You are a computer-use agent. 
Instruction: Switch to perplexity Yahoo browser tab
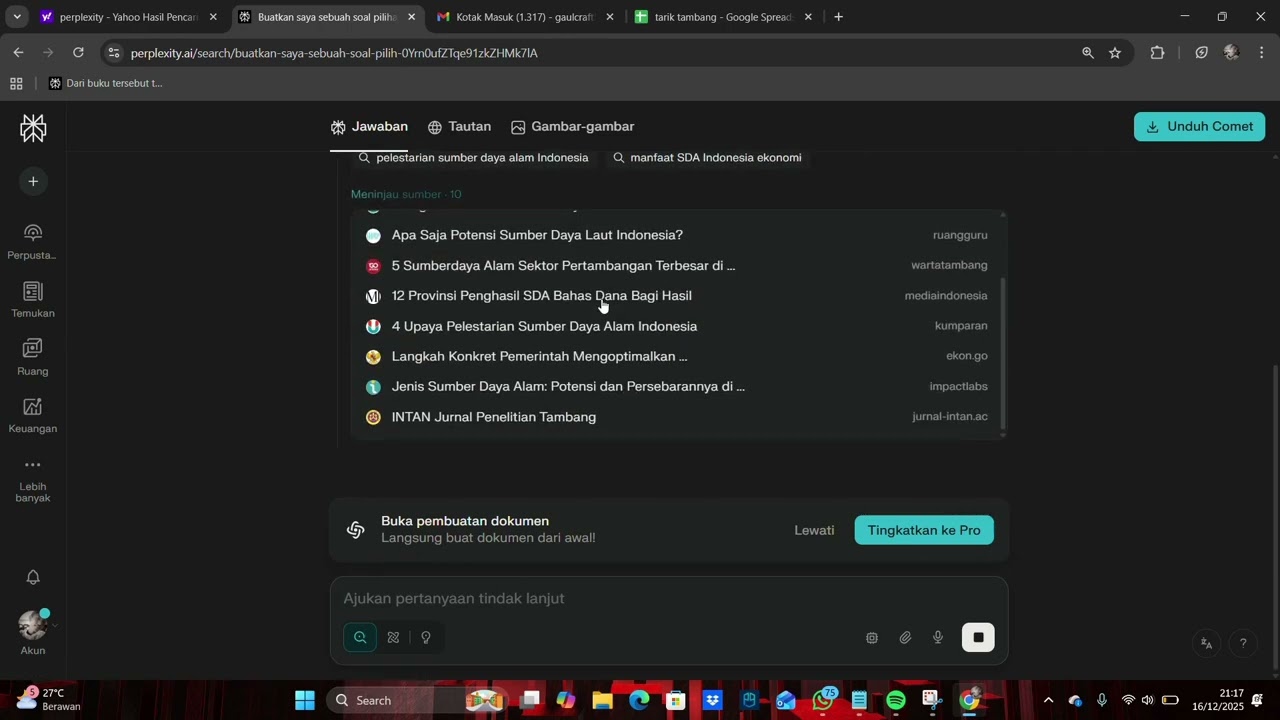click(129, 17)
